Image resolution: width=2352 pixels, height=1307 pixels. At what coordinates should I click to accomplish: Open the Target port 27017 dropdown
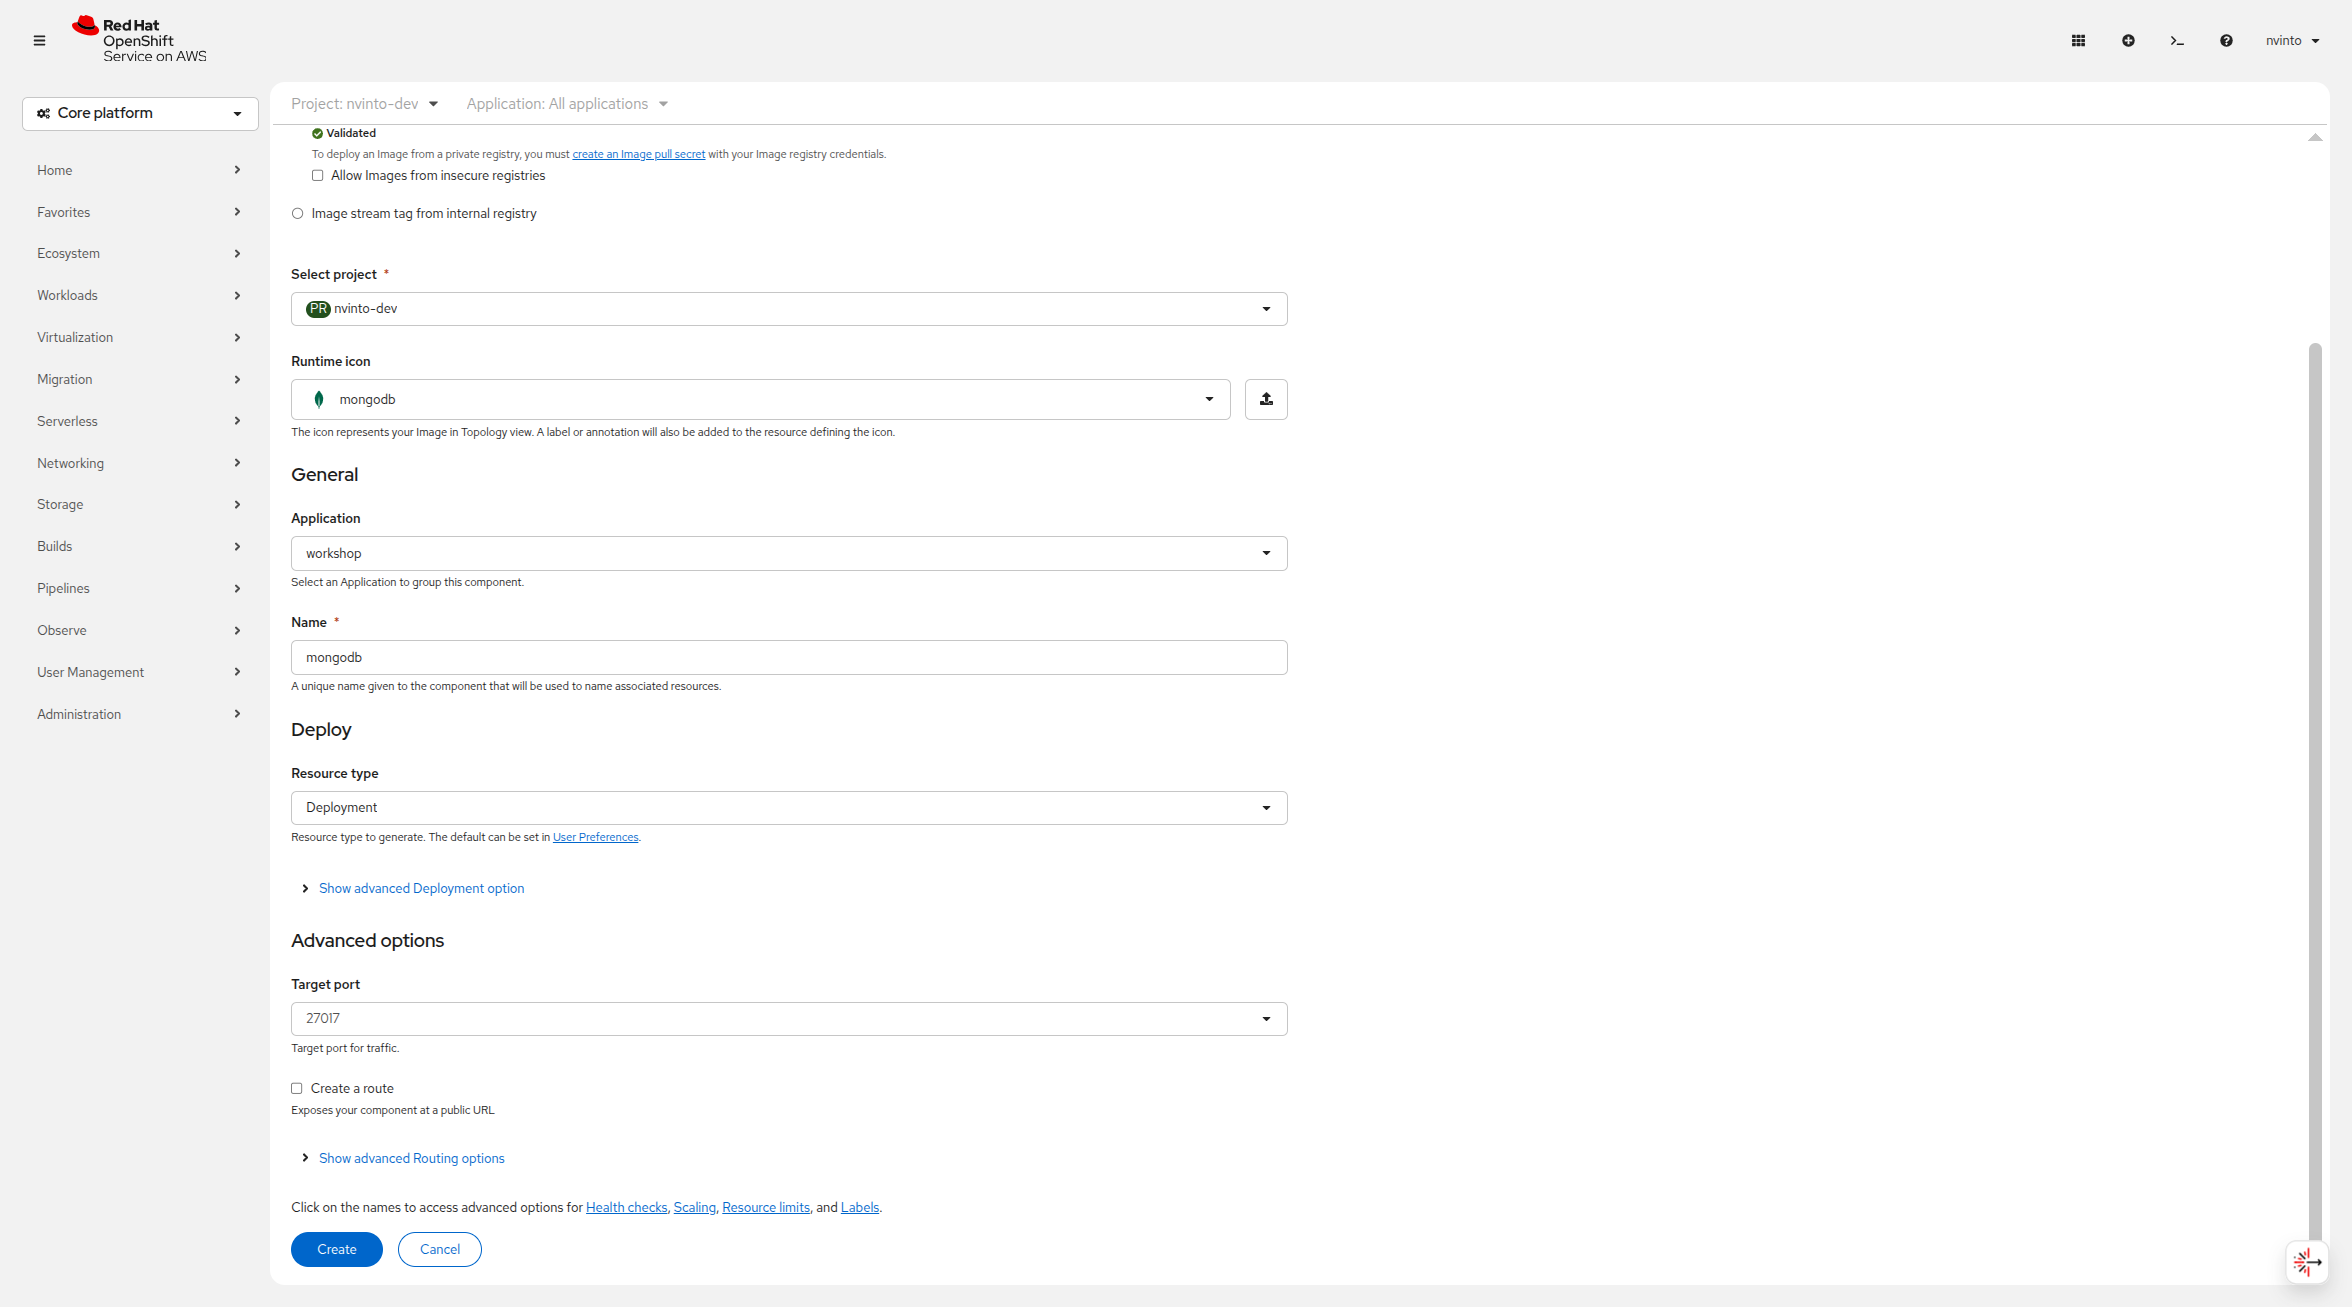tap(789, 1019)
